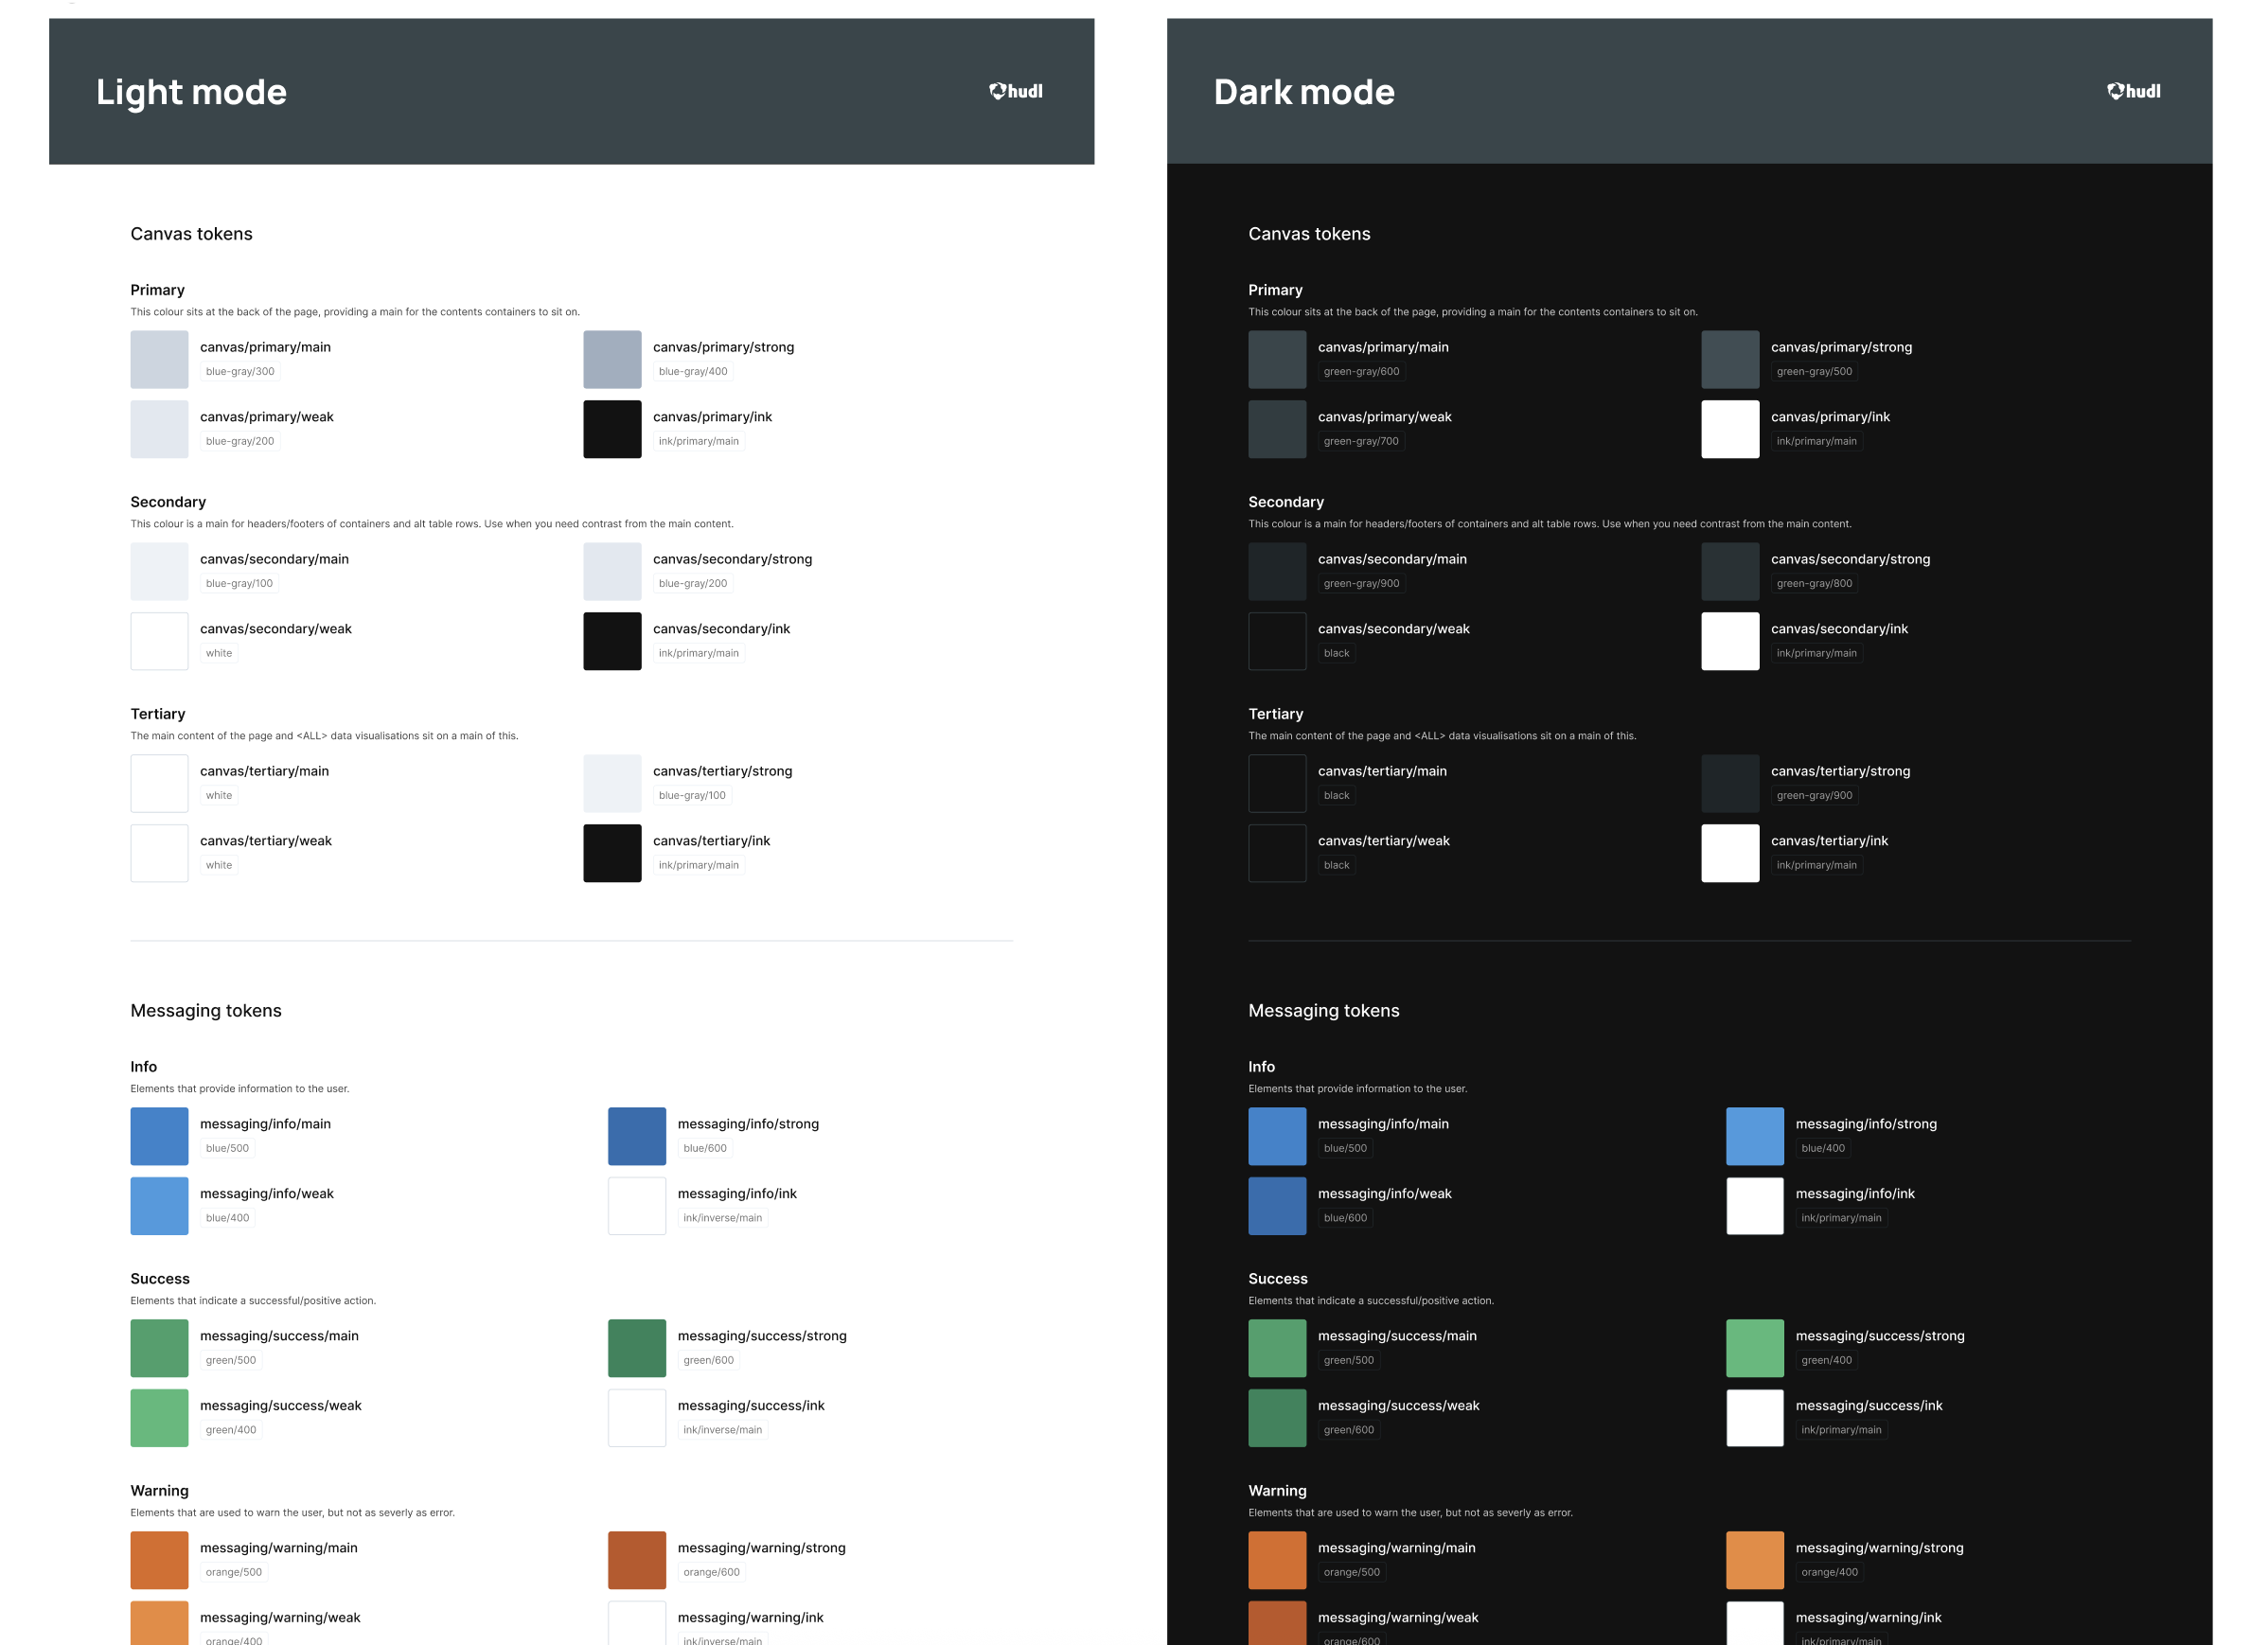
Task: Pick Light mode messaging/info/weak swatch
Action: 159,1206
